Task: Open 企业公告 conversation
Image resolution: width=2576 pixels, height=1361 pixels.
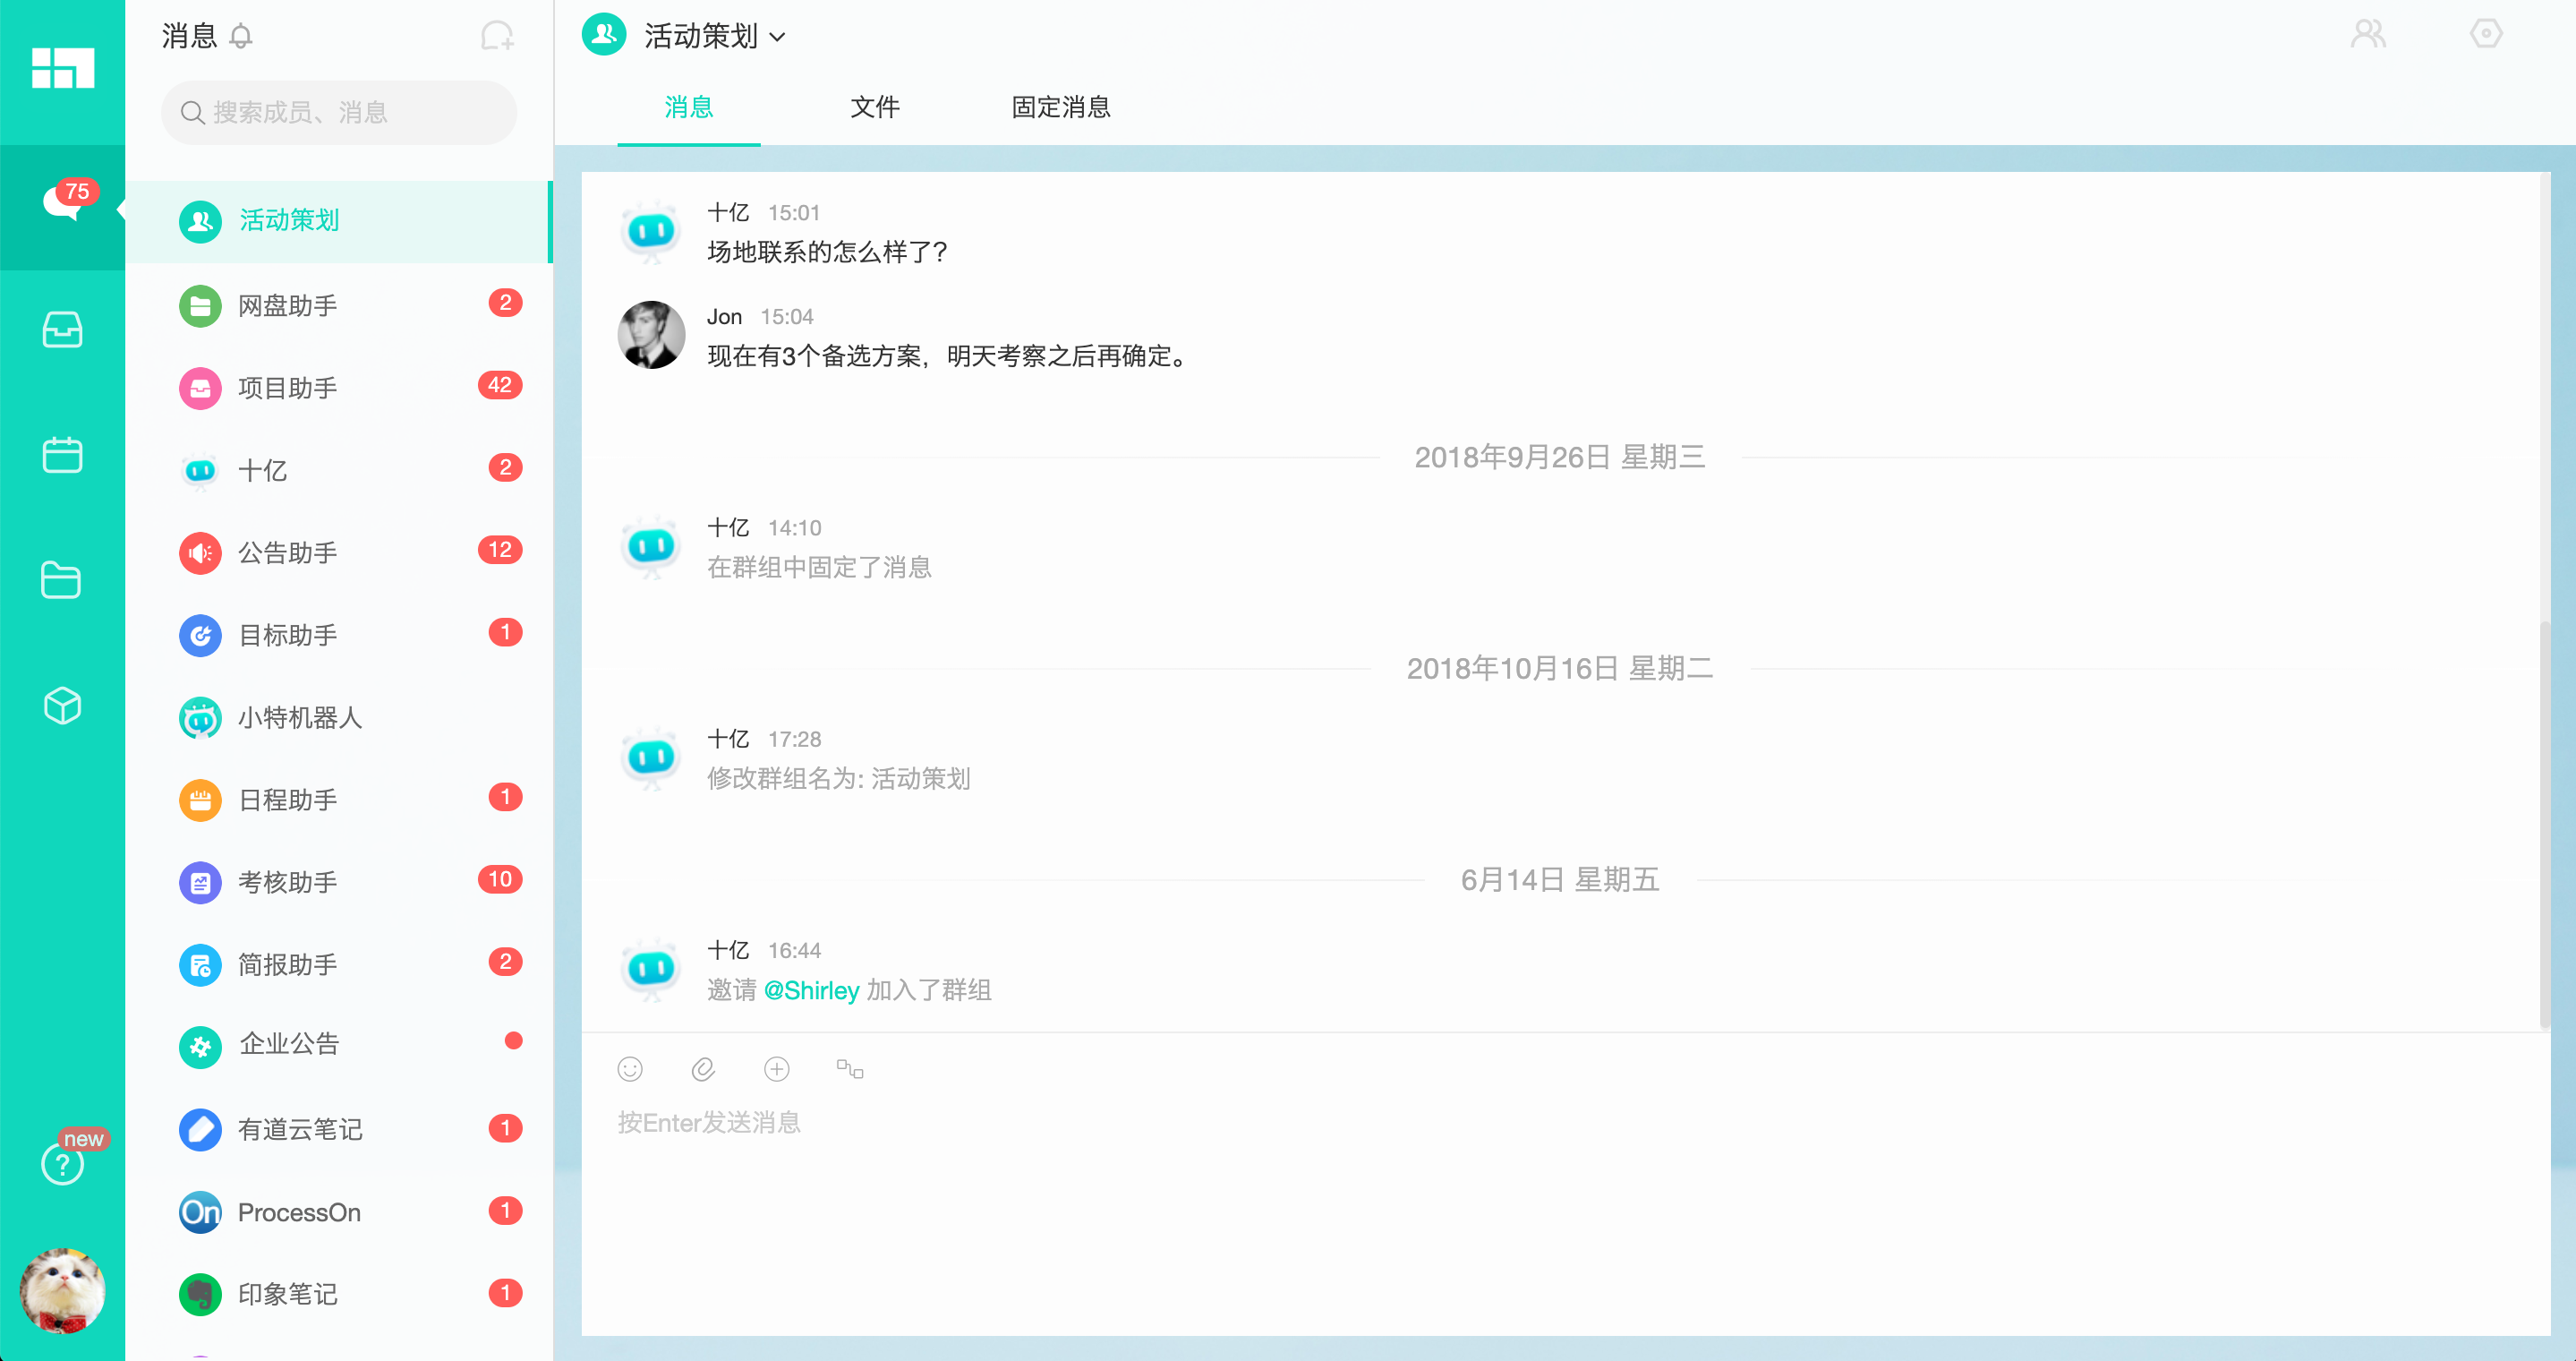Action: point(338,1046)
